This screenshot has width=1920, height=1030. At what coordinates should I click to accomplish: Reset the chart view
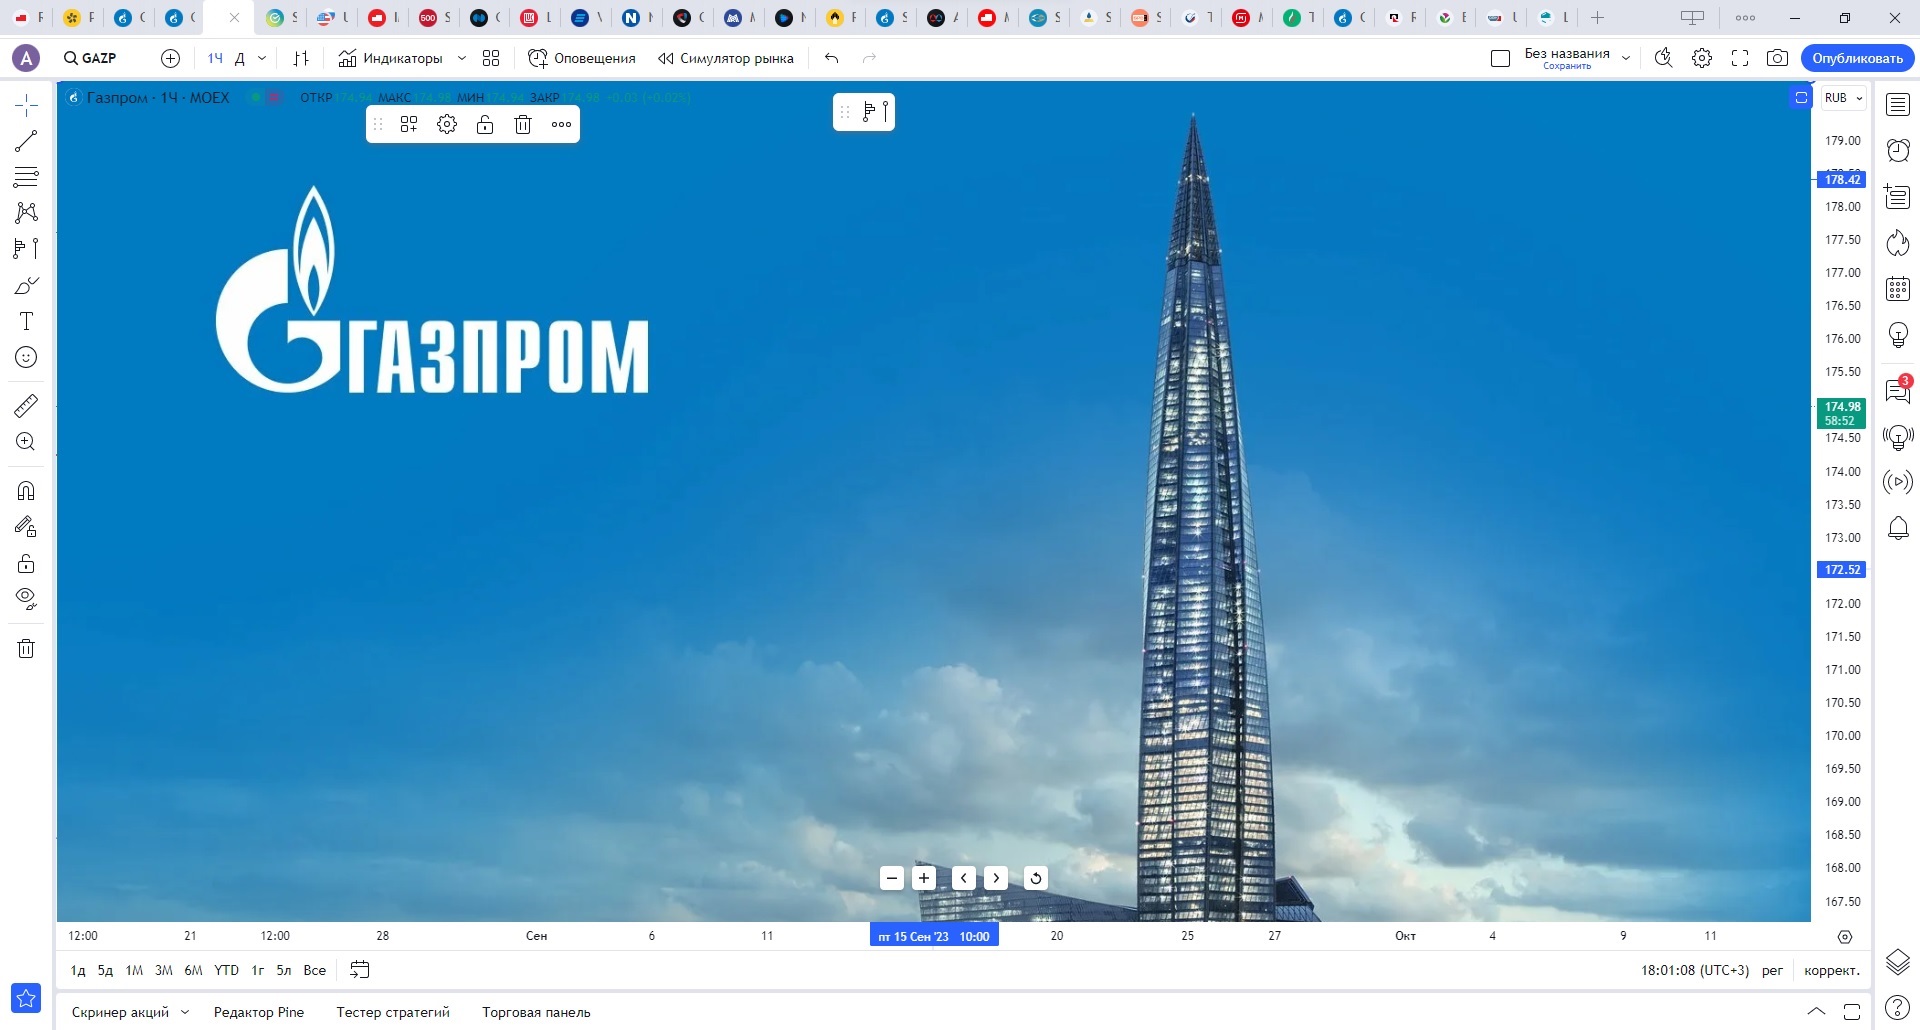click(1036, 878)
